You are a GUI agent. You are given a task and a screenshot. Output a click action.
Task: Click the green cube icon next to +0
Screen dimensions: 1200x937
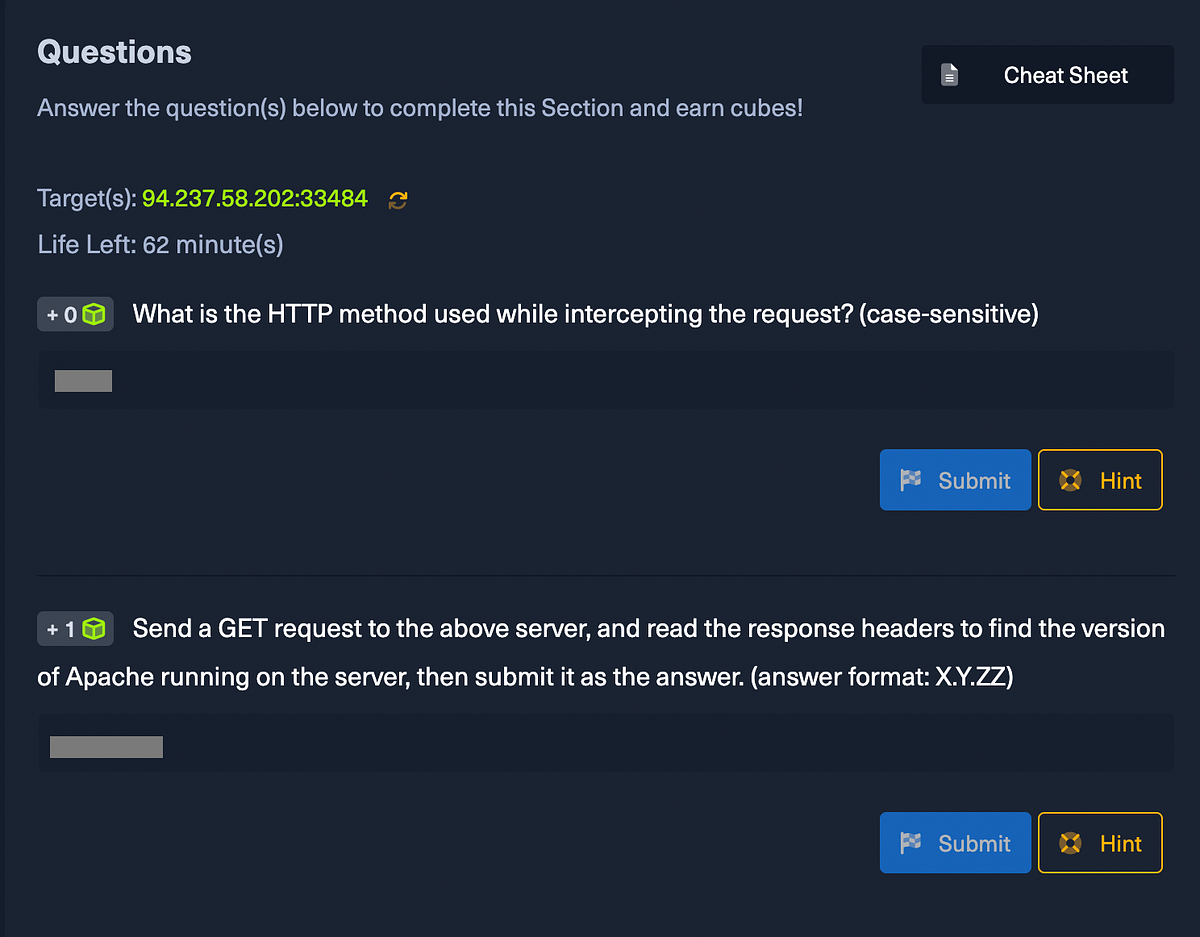(93, 313)
